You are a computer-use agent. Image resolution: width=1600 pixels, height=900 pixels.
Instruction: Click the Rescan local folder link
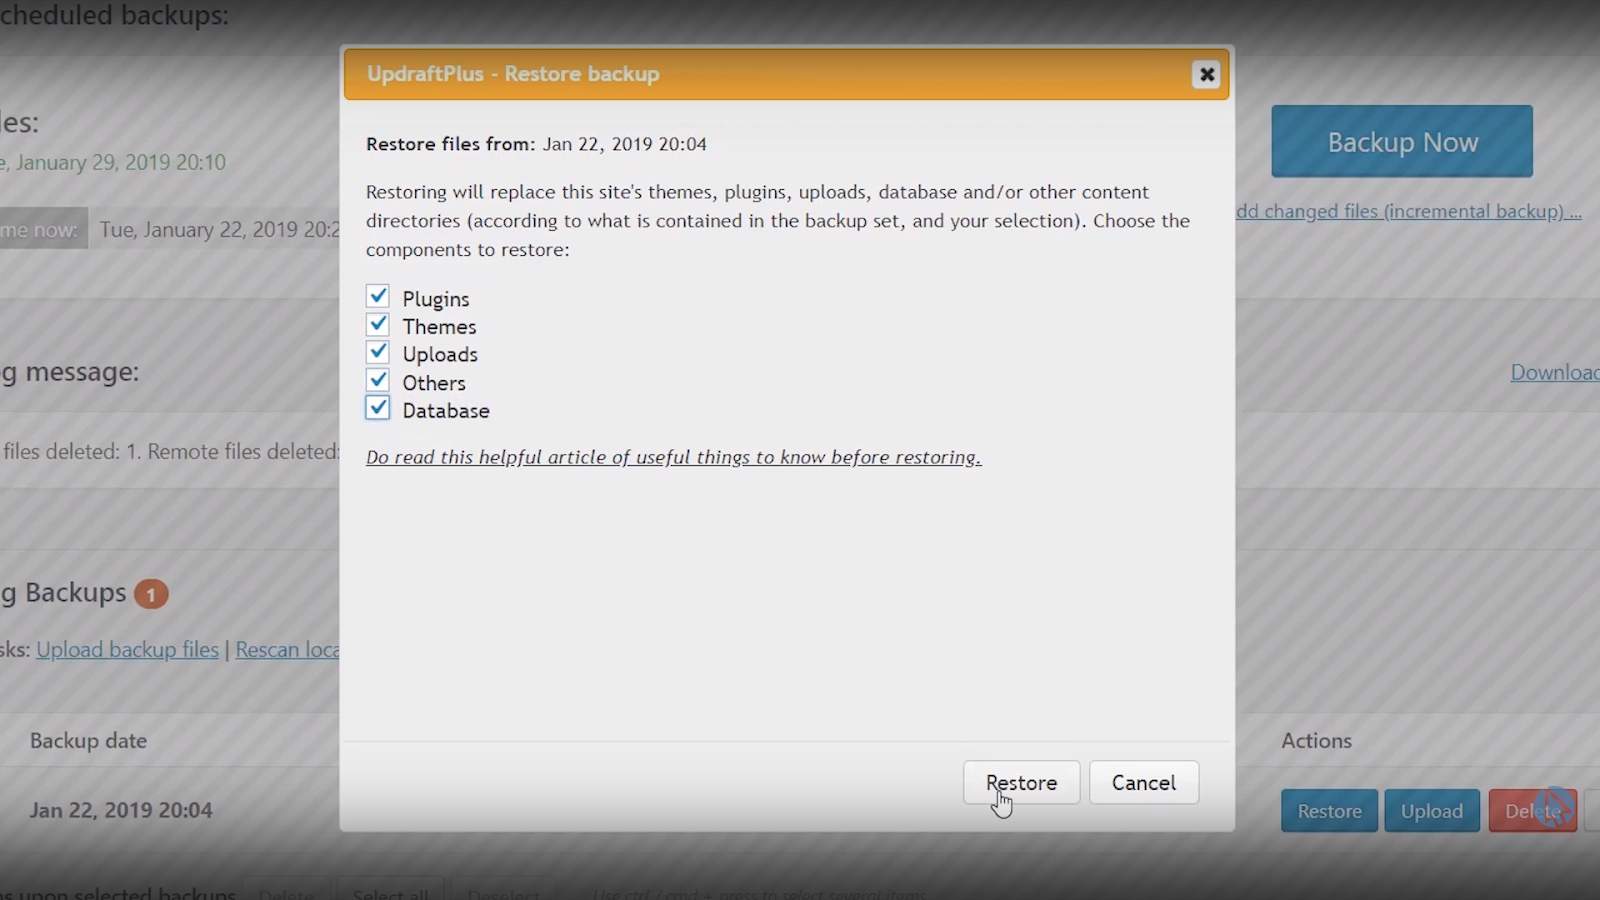(288, 649)
